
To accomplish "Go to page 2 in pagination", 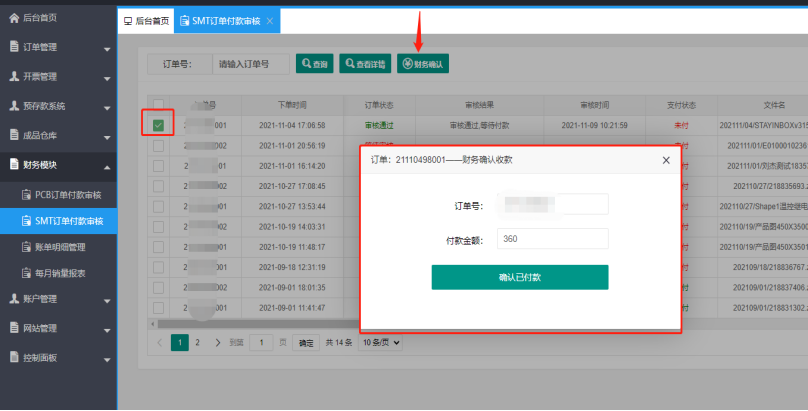I will coord(197,342).
